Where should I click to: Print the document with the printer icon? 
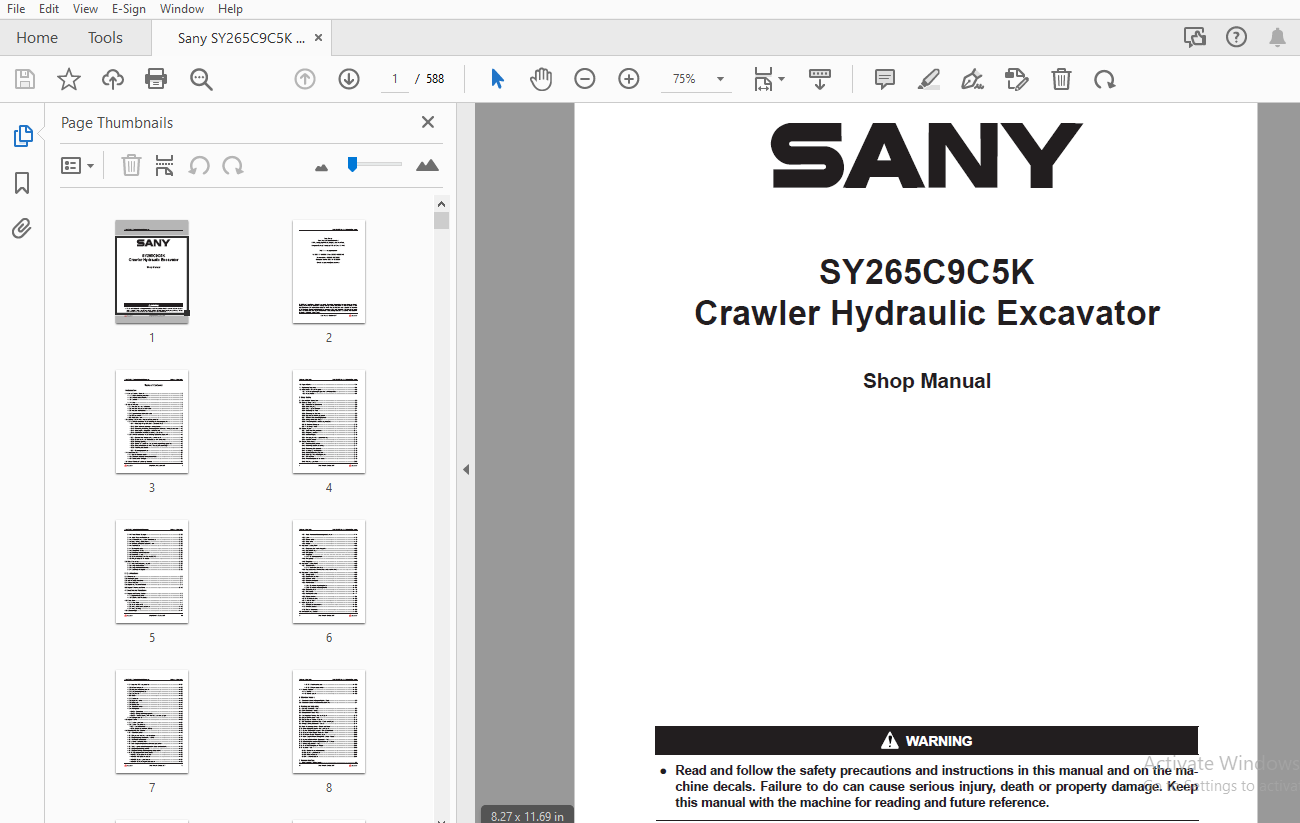(156, 79)
